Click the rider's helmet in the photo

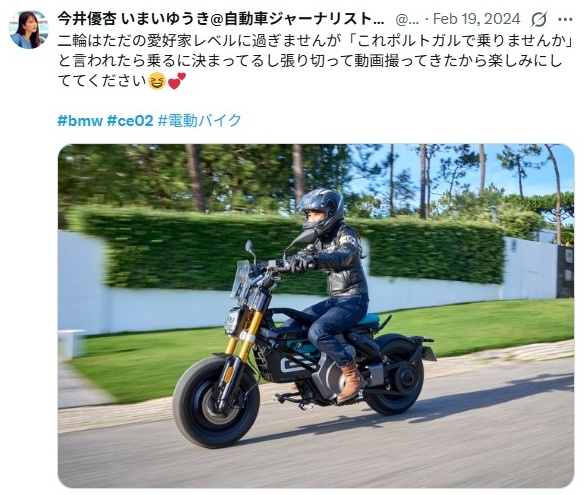pyautogui.click(x=321, y=210)
